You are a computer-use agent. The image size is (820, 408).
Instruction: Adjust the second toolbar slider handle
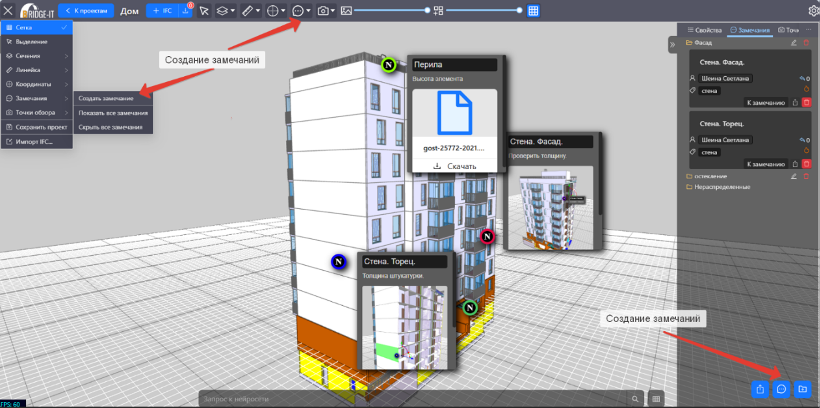click(519, 10)
